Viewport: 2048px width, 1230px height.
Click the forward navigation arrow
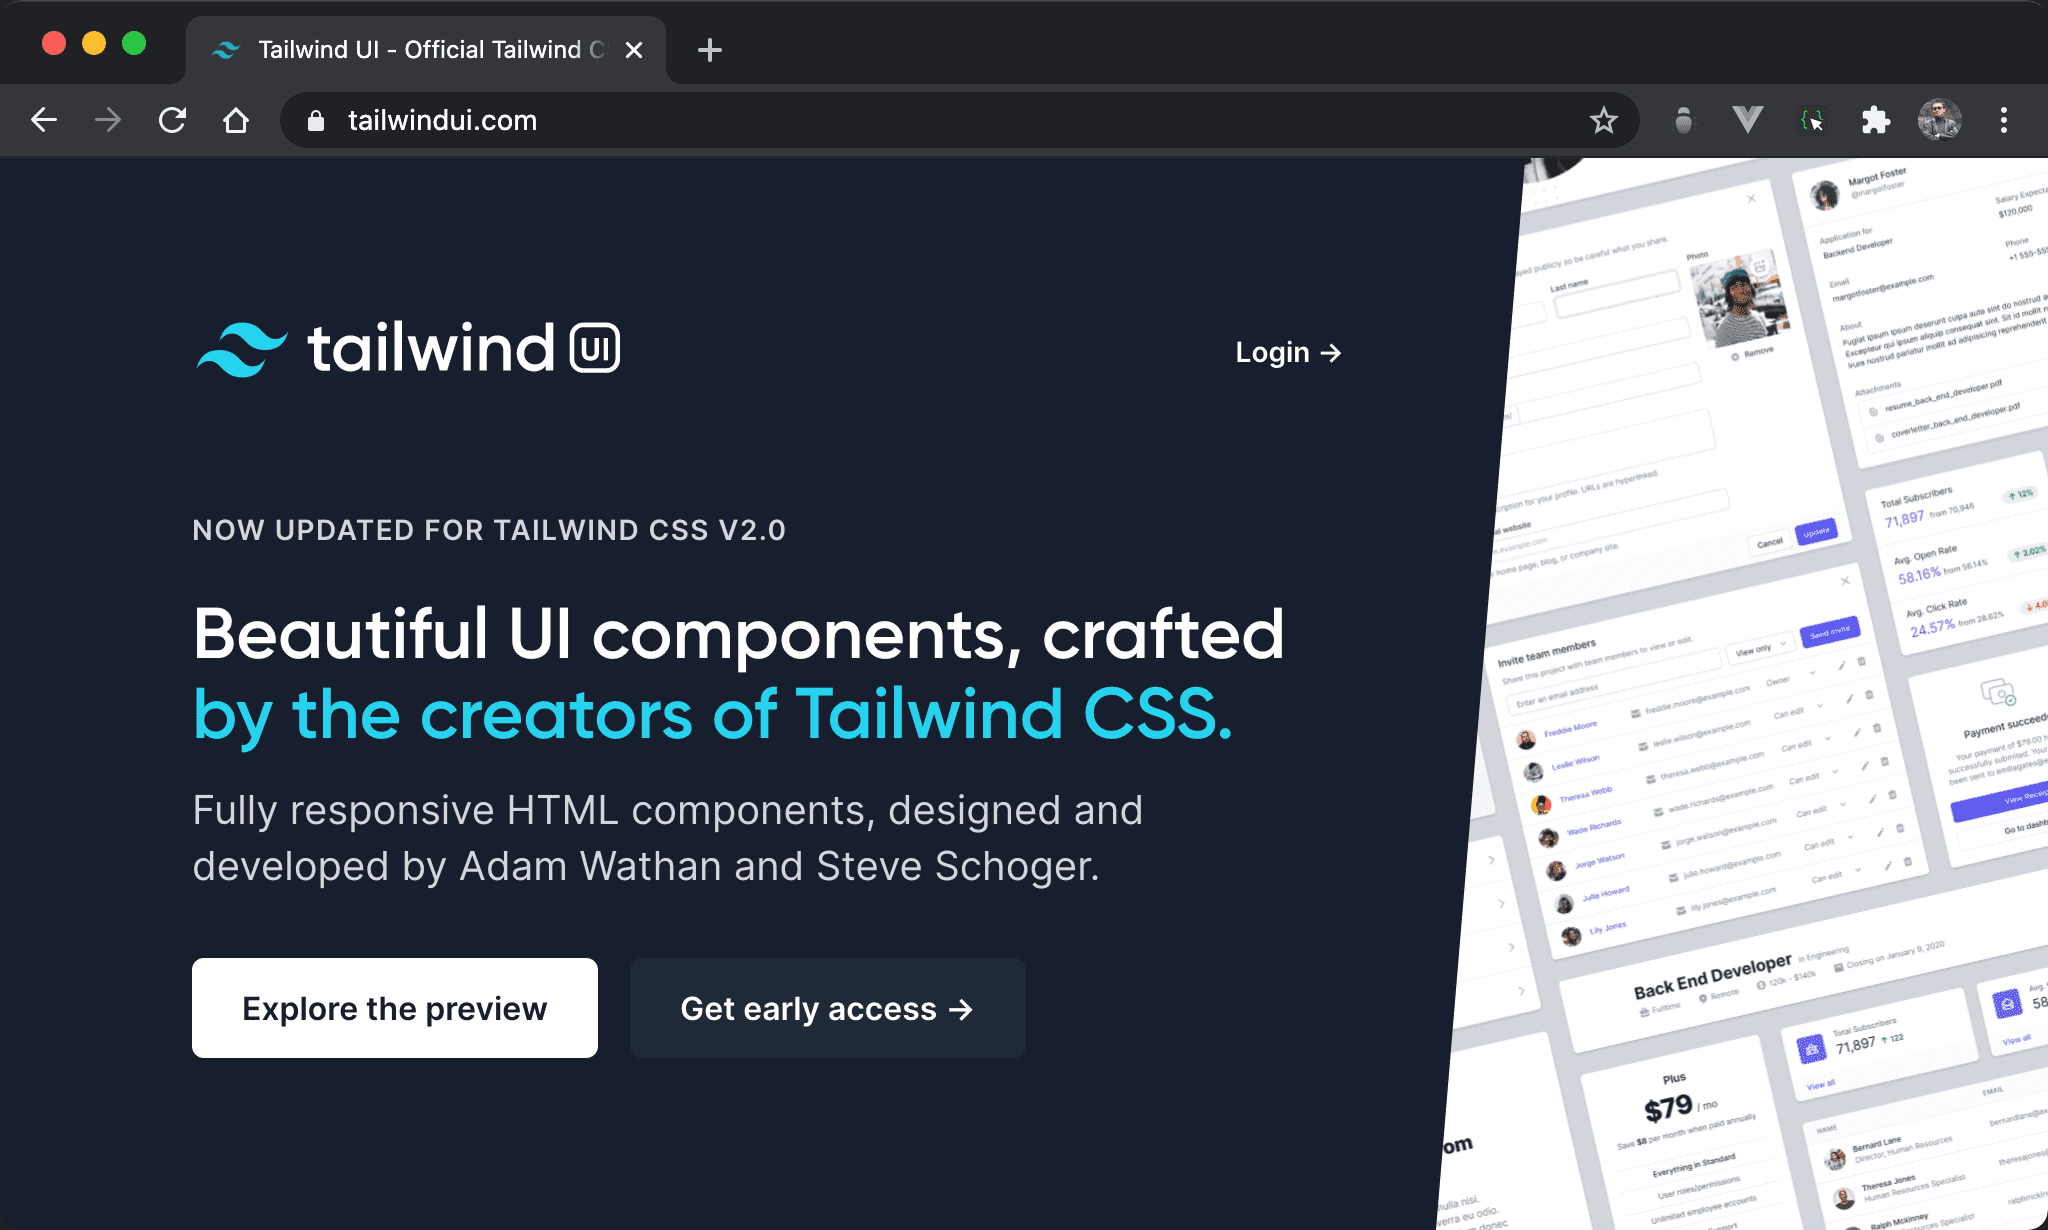tap(107, 120)
